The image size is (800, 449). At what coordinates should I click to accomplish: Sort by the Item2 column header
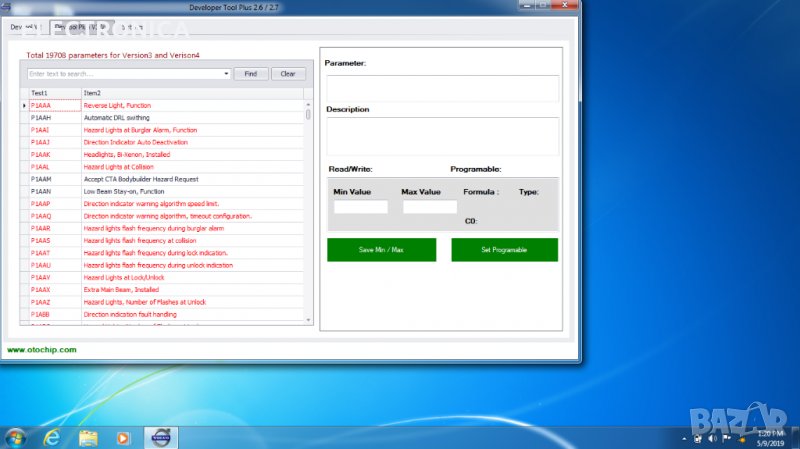click(190, 93)
